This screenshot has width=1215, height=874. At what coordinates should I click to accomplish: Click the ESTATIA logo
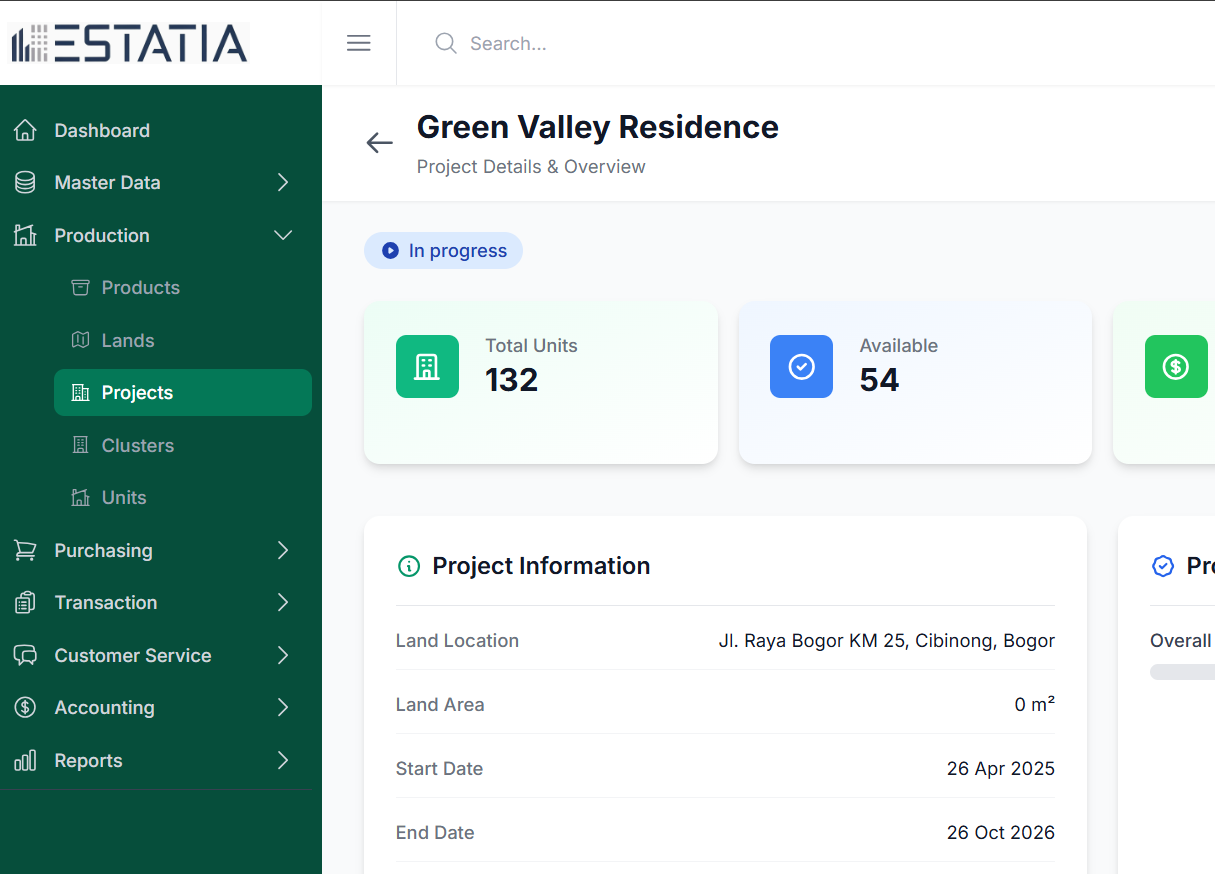[129, 43]
